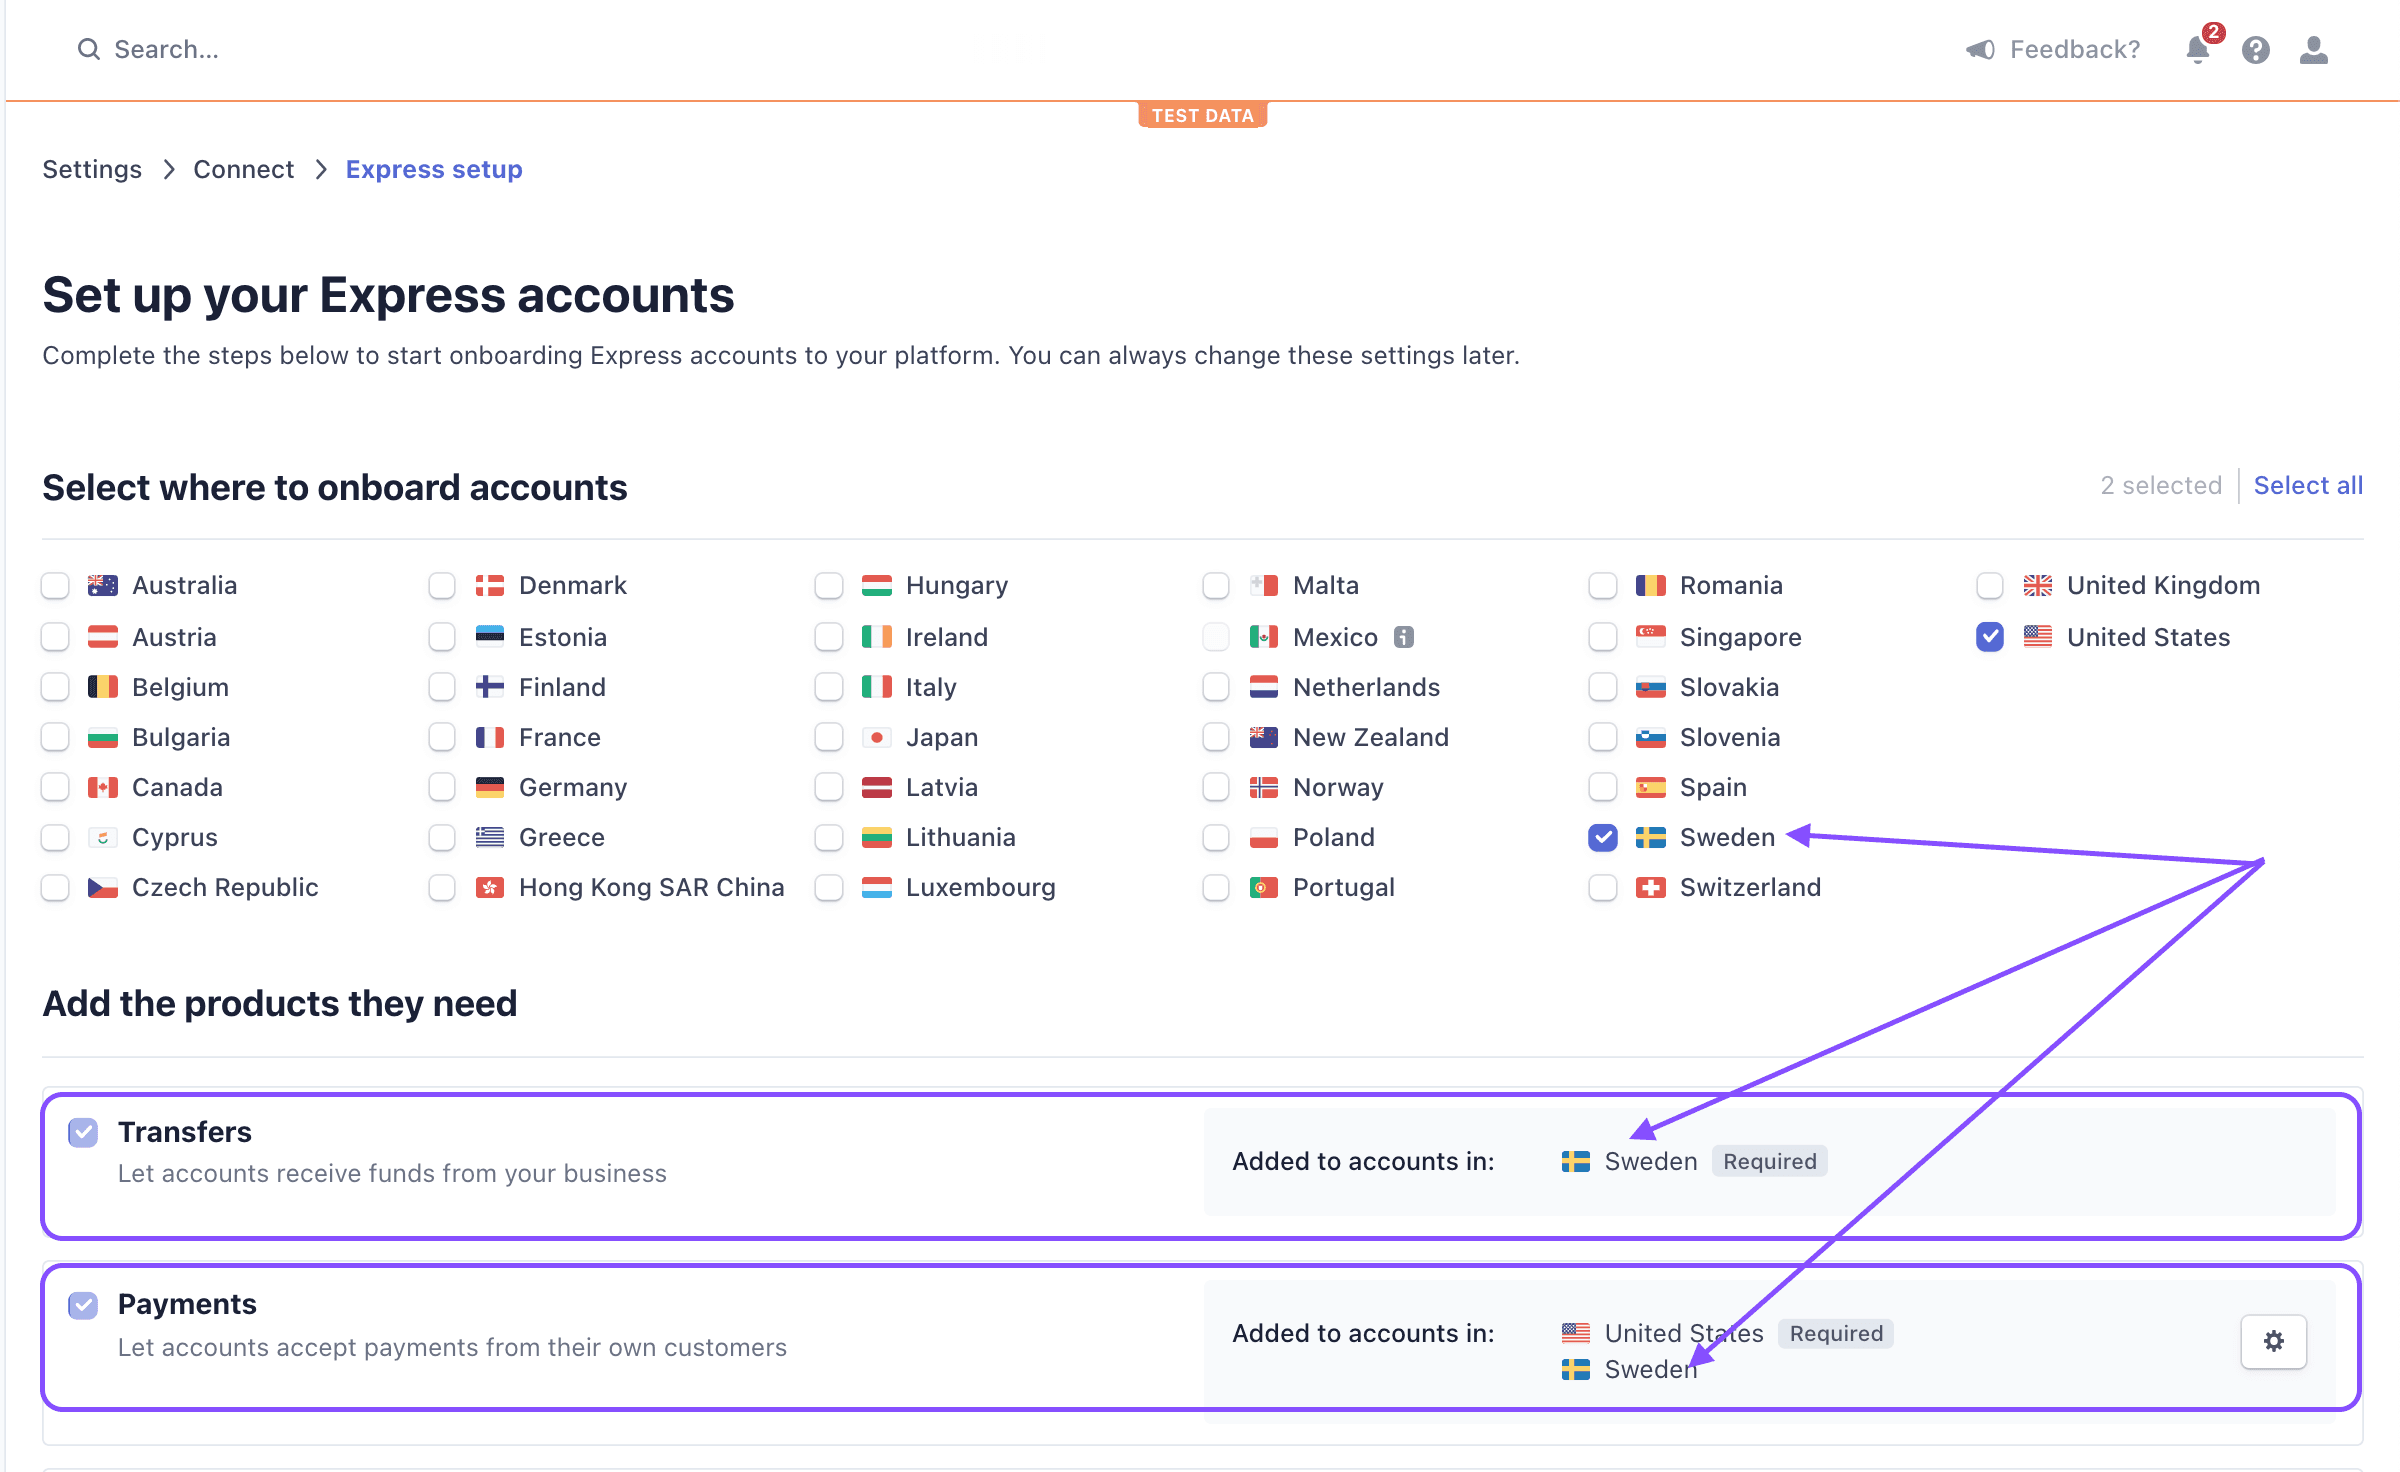Click the Select all link

[x=2308, y=485]
